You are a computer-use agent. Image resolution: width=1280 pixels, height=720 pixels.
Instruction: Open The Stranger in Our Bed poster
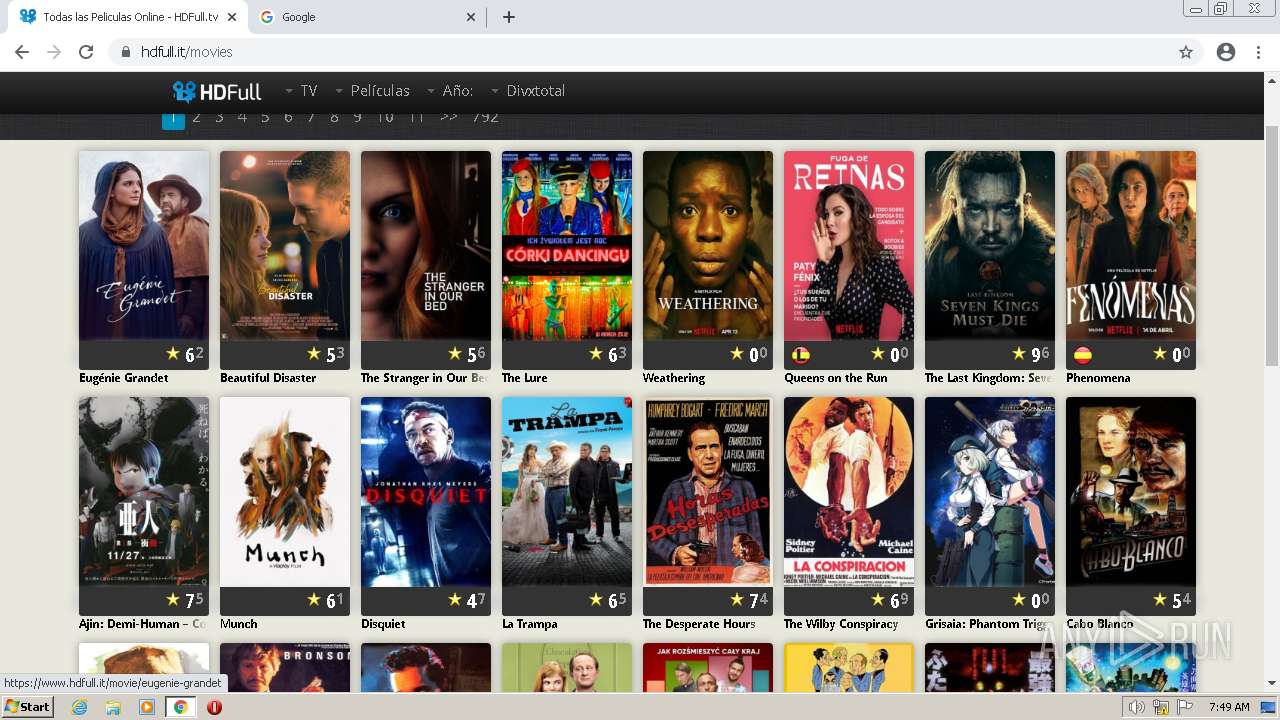coord(426,246)
